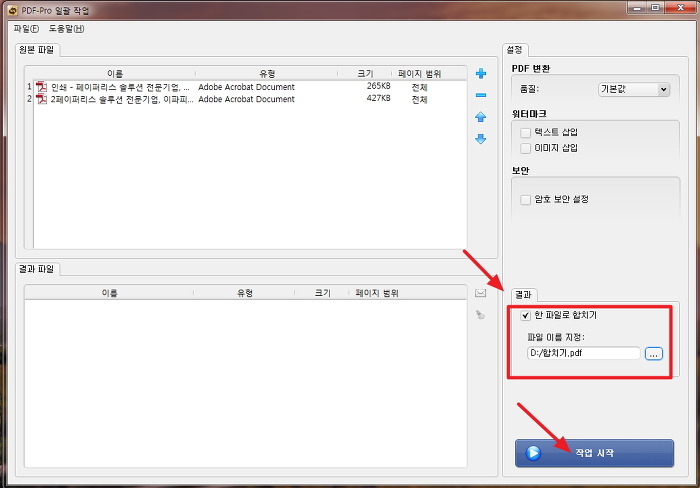Viewport: 700px width, 488px height.
Task: Open the 도움말(H) menu
Action: (x=67, y=29)
